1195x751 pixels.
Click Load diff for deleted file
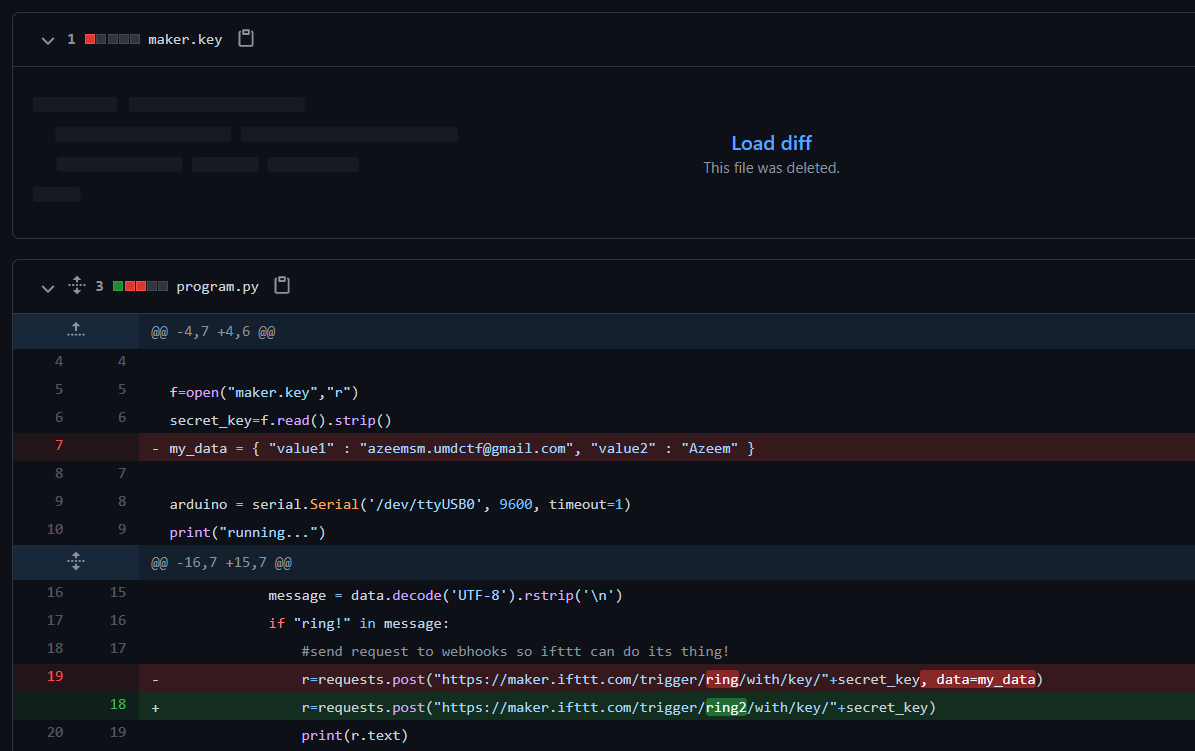pos(771,143)
